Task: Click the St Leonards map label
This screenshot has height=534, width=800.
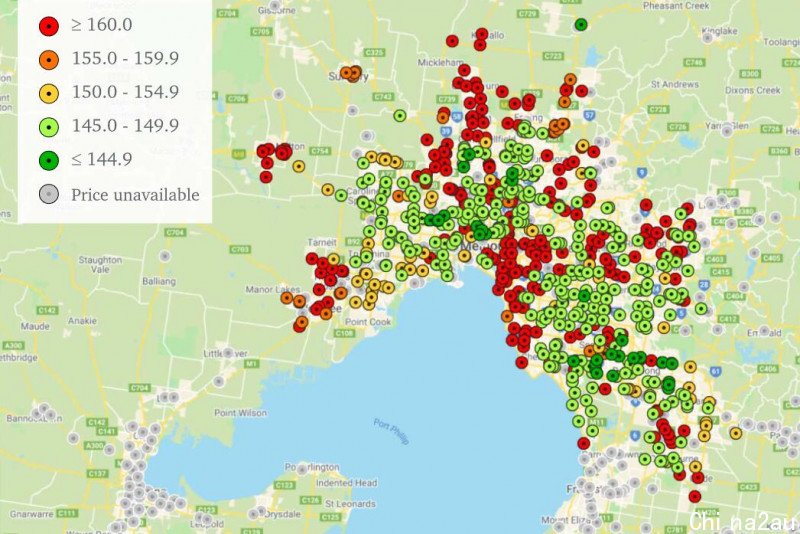Action: 350,504
